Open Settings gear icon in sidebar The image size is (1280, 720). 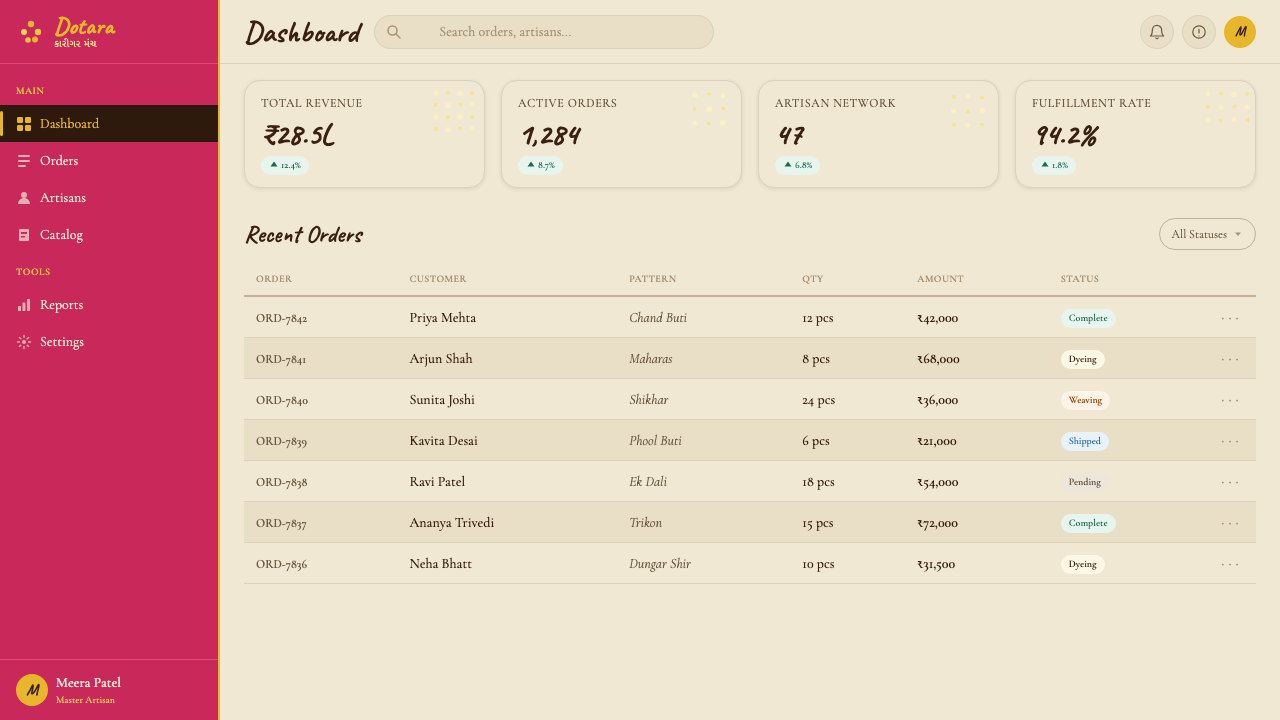pyautogui.click(x=24, y=342)
